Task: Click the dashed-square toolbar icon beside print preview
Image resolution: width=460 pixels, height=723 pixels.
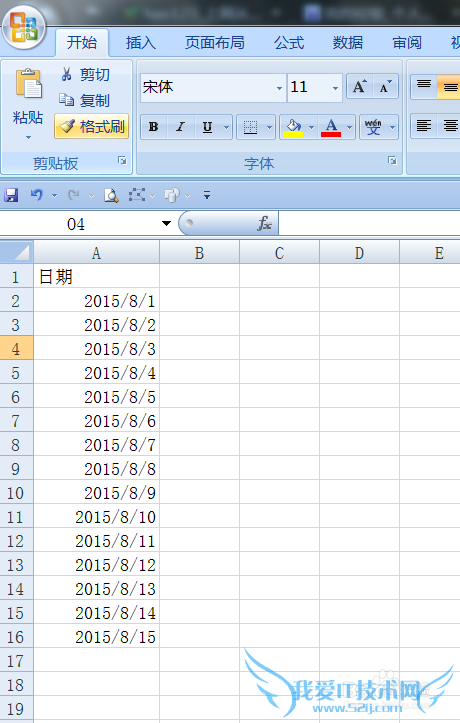Action: (136, 195)
